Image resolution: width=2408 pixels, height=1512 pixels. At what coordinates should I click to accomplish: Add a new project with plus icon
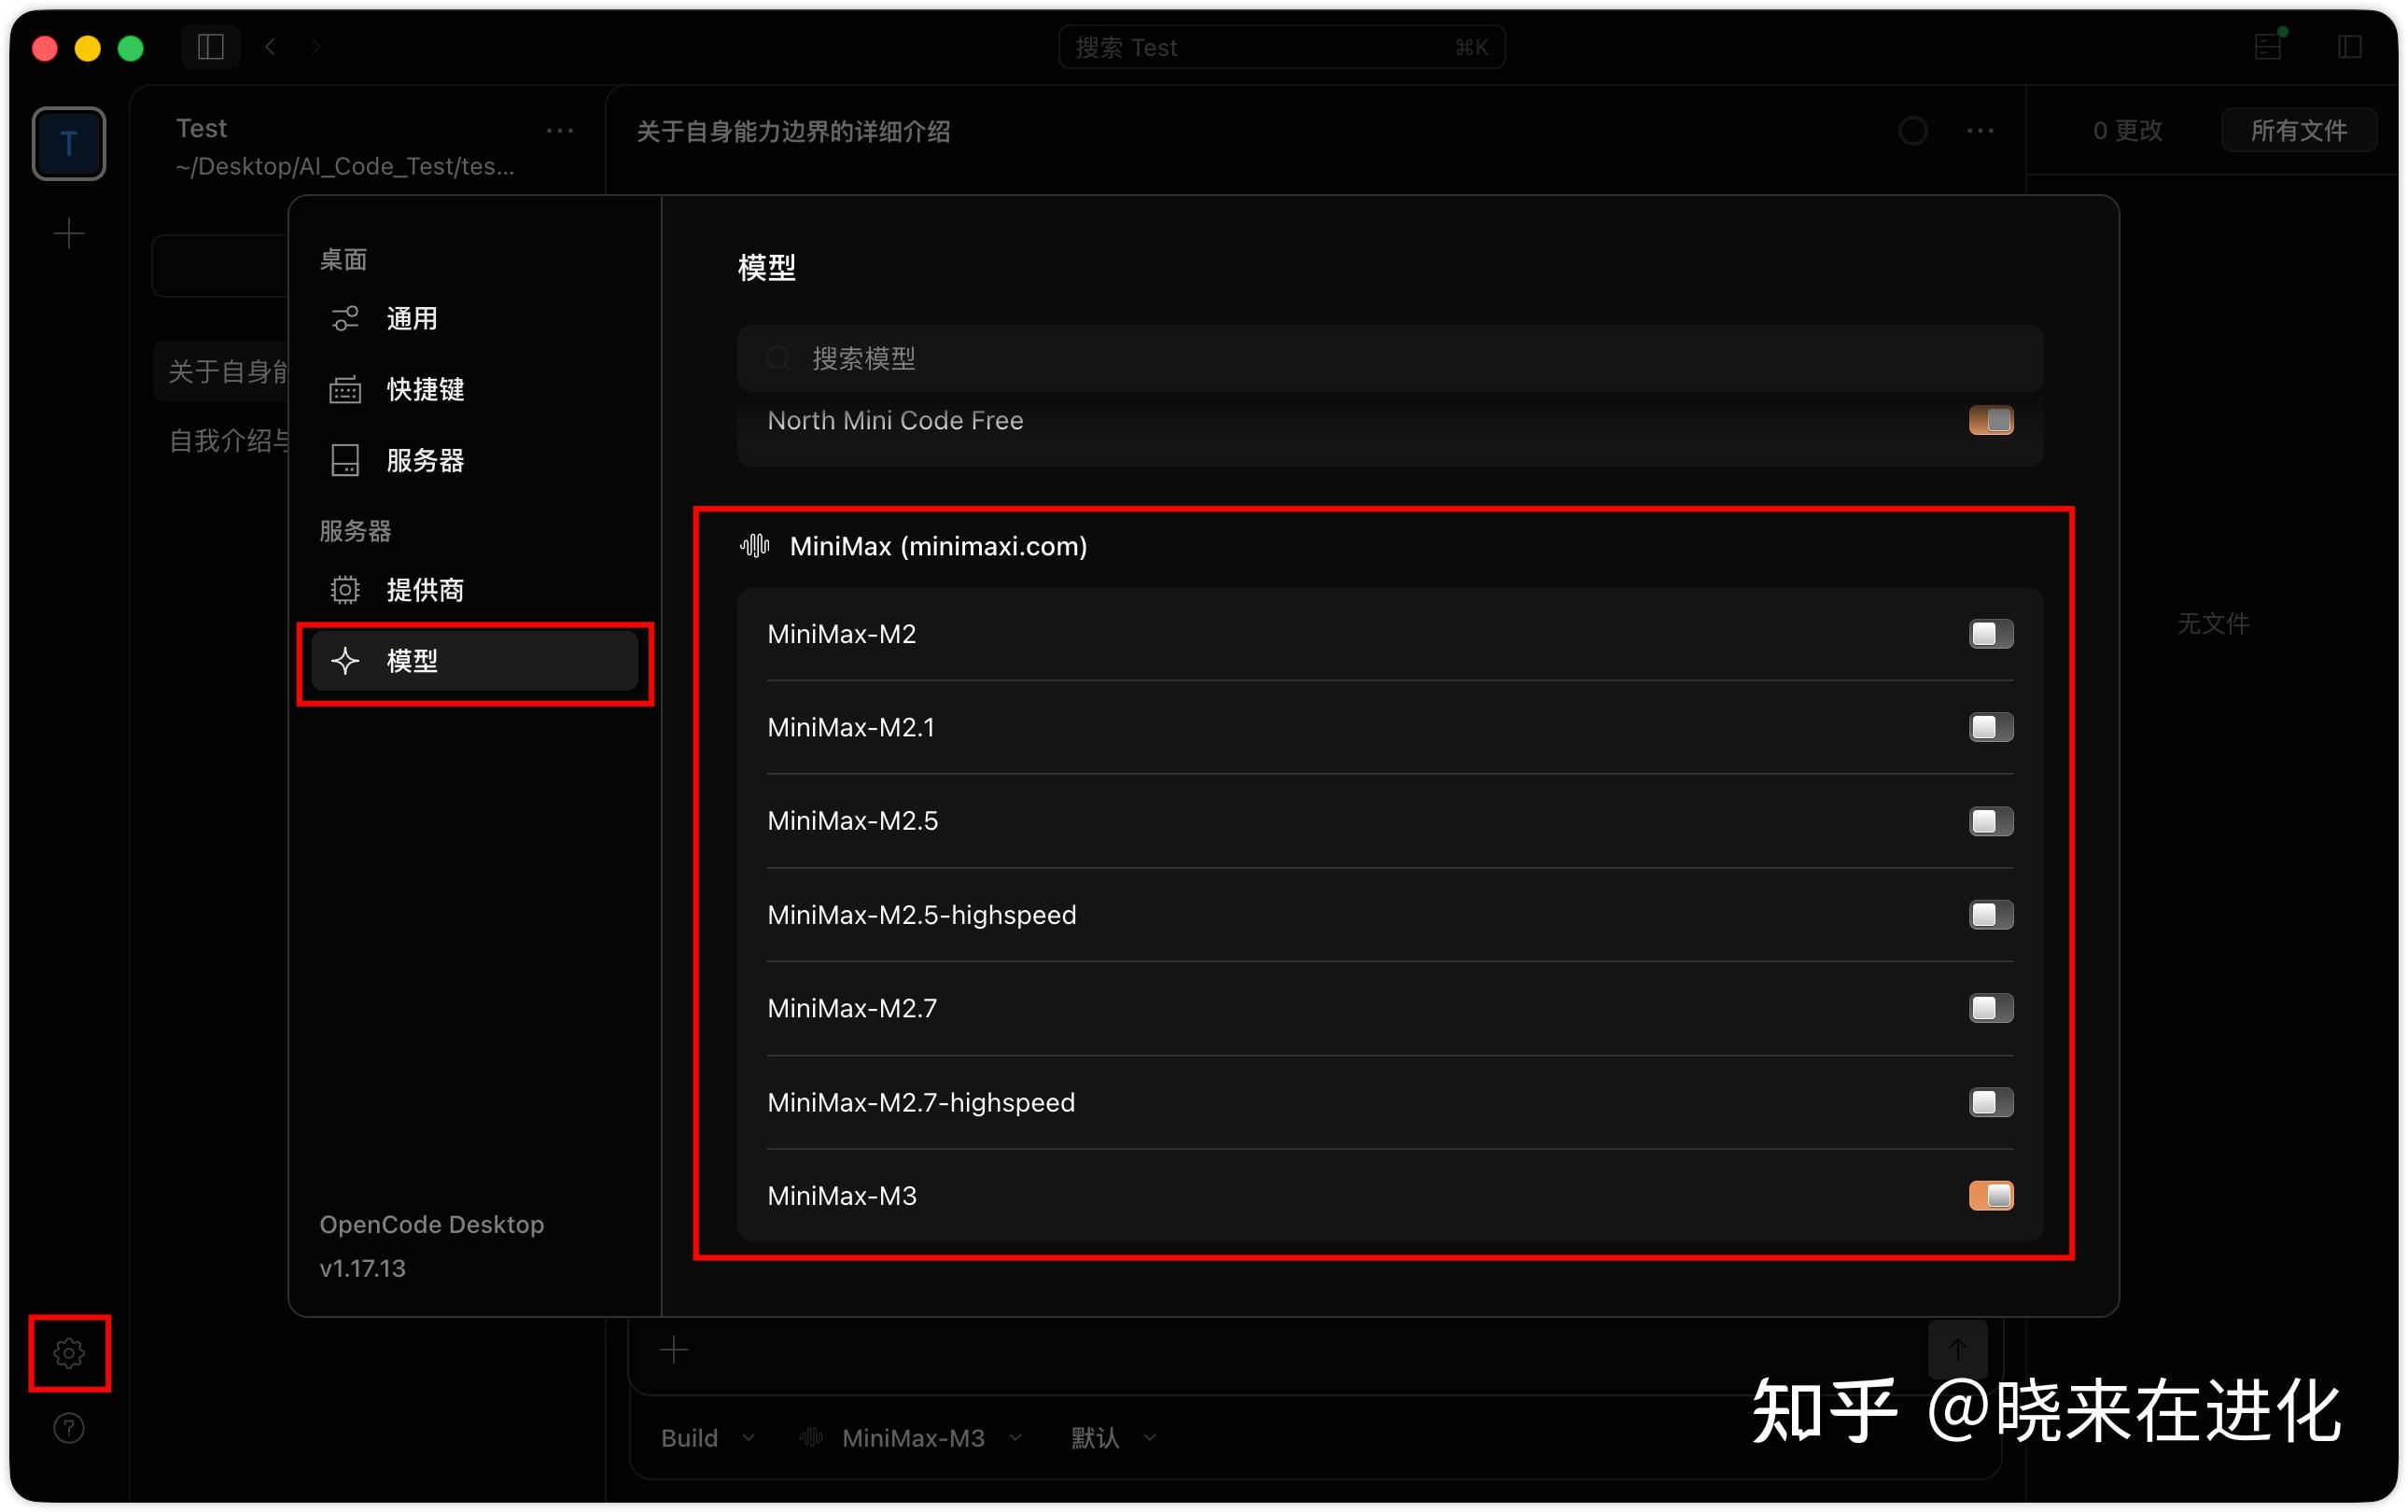[x=69, y=234]
